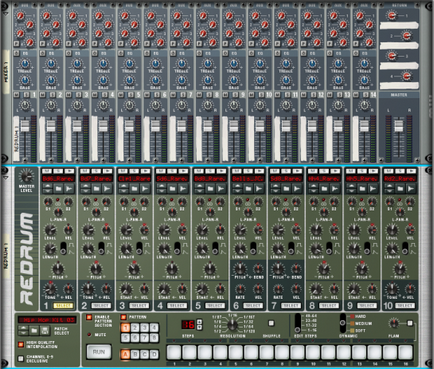
Task: Click Select button for drum channel 6
Action: (x=252, y=306)
